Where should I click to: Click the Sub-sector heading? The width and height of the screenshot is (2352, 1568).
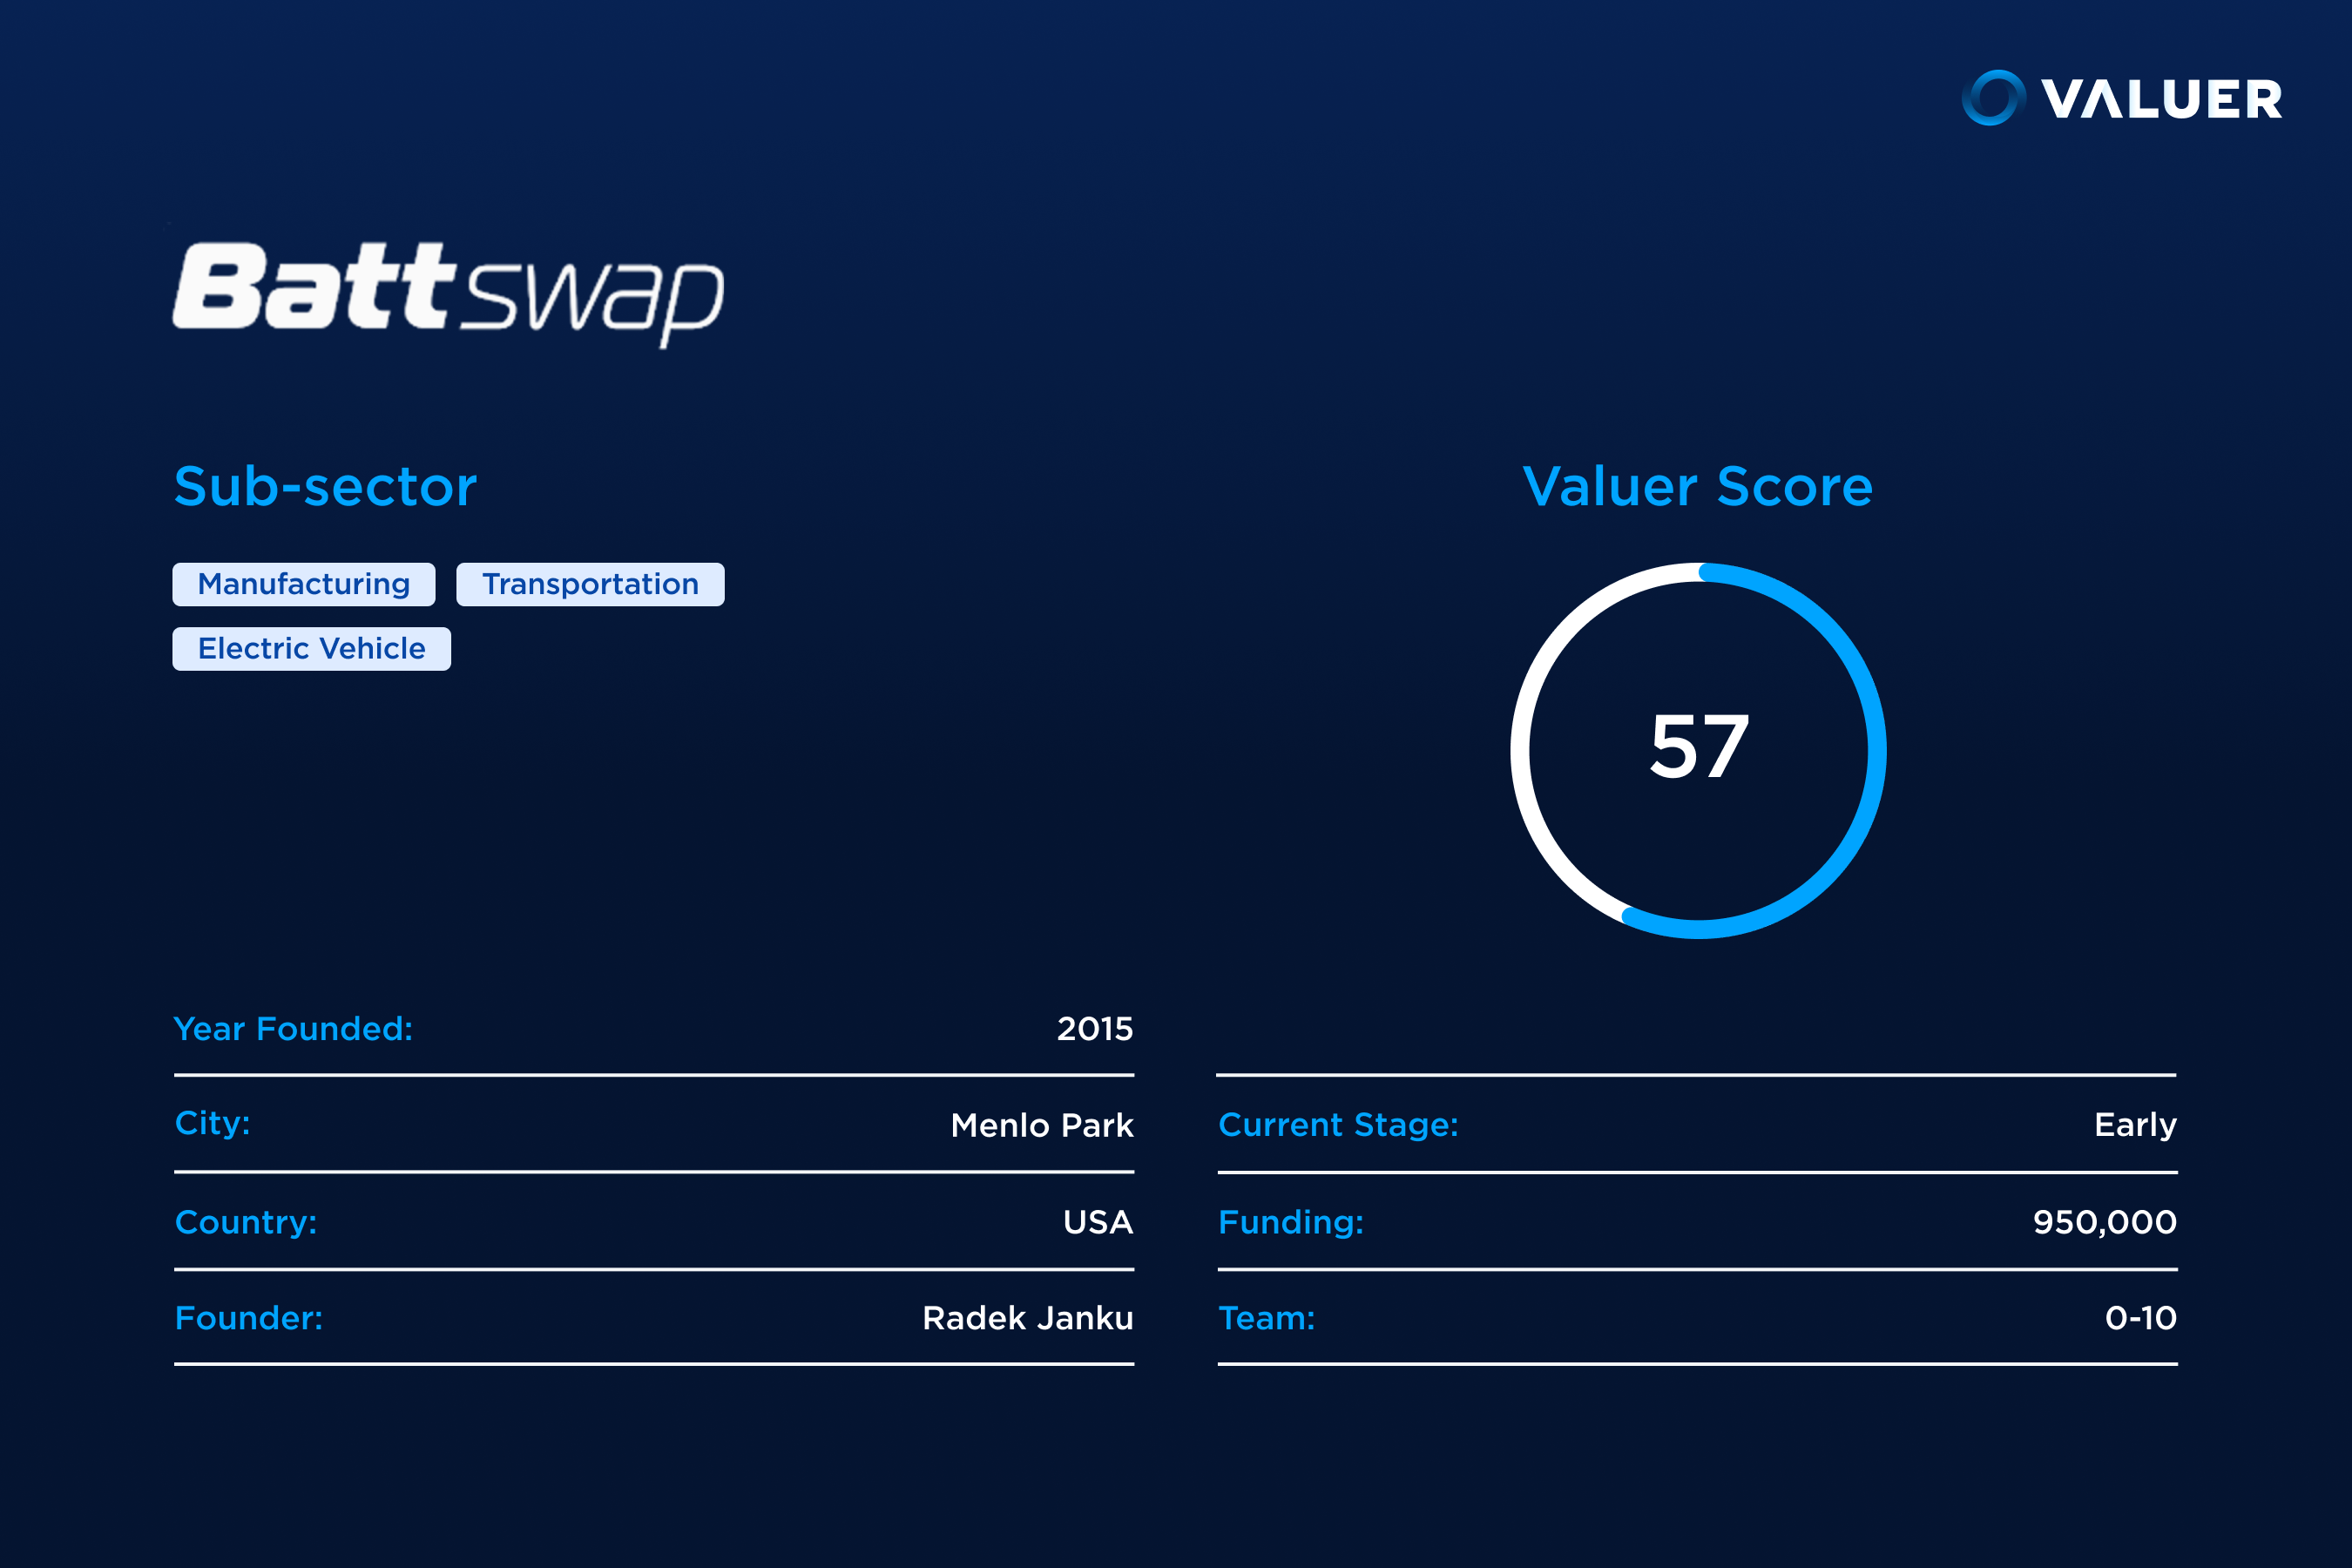click(x=325, y=487)
